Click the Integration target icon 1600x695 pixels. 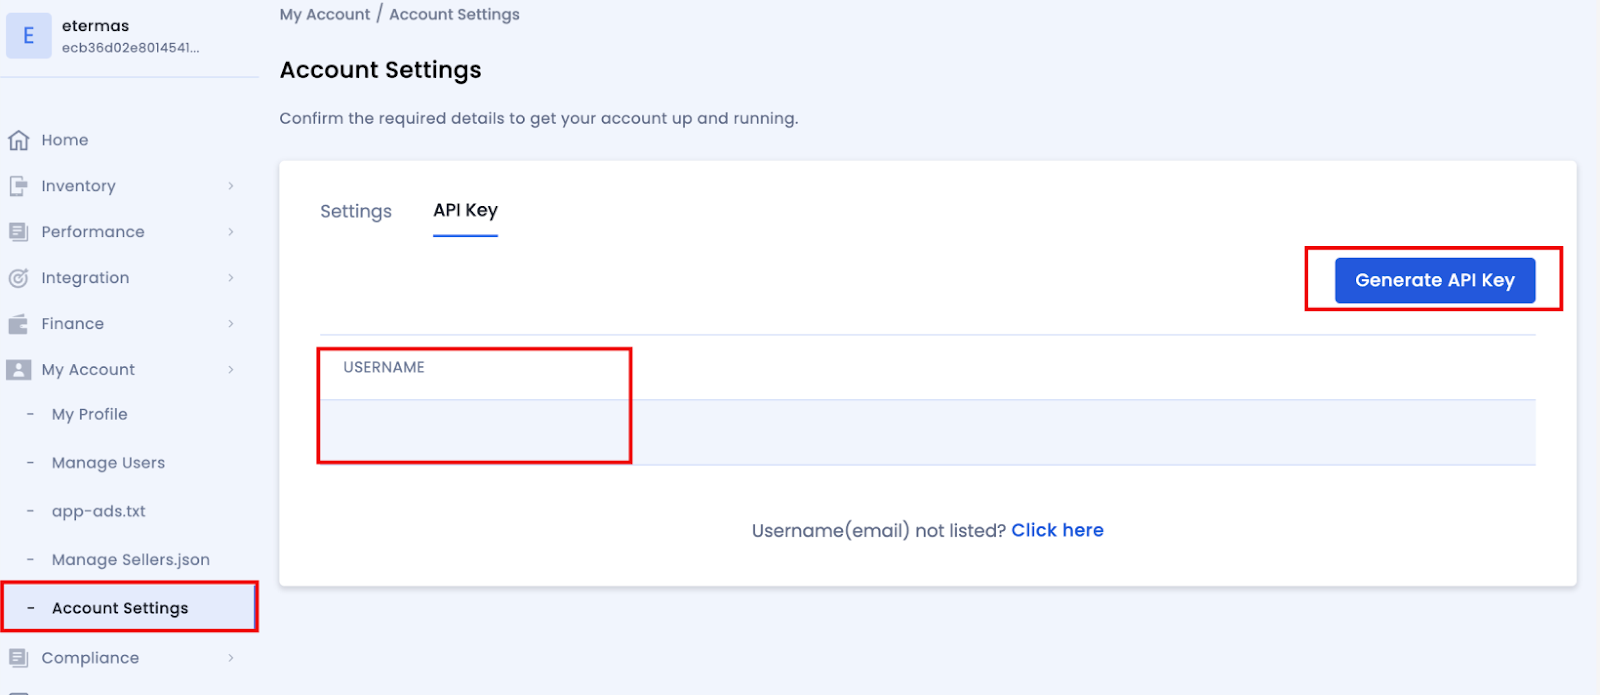(18, 278)
